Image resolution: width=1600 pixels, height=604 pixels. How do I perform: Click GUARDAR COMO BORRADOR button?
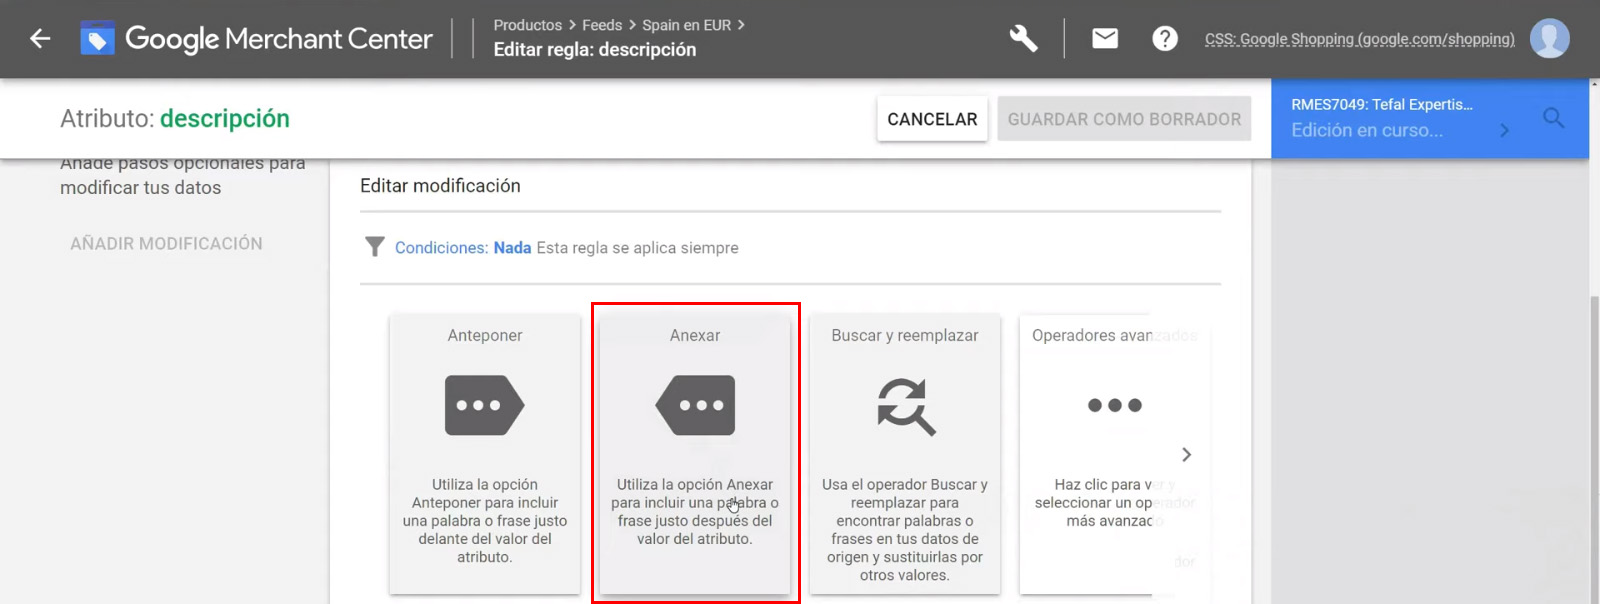pos(1124,119)
